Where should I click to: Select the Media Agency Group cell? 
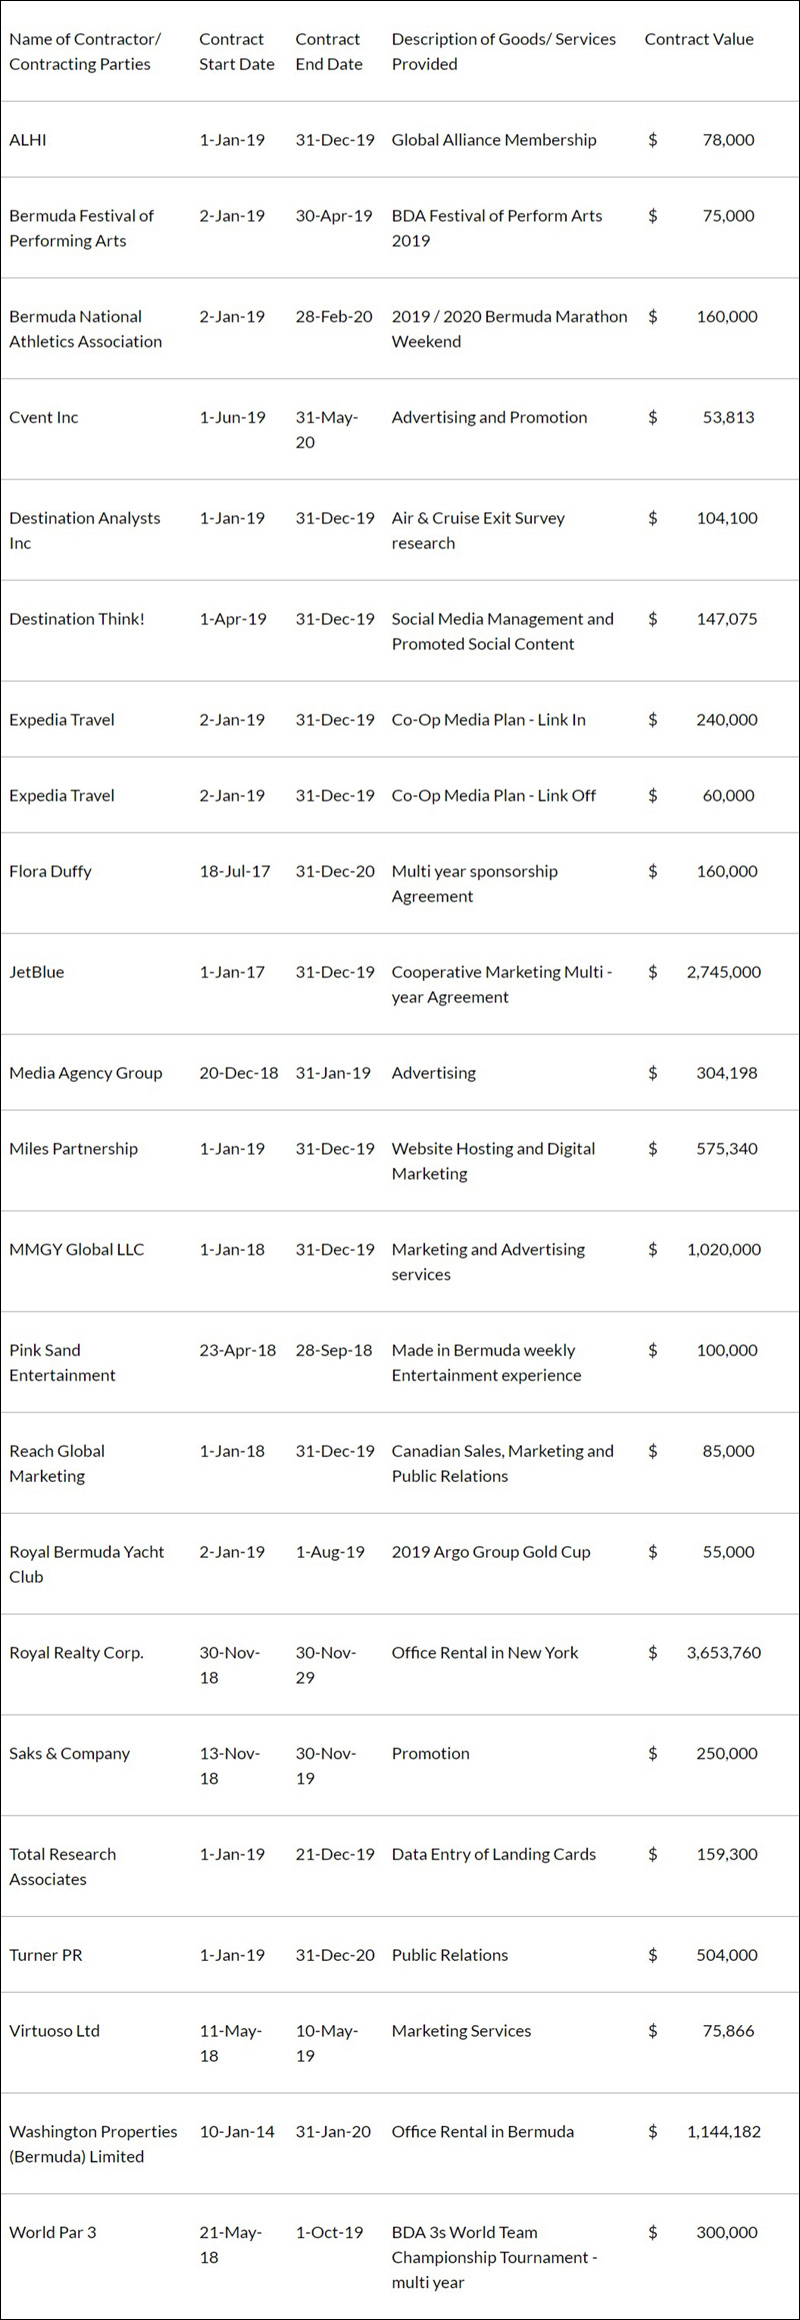coord(85,1073)
